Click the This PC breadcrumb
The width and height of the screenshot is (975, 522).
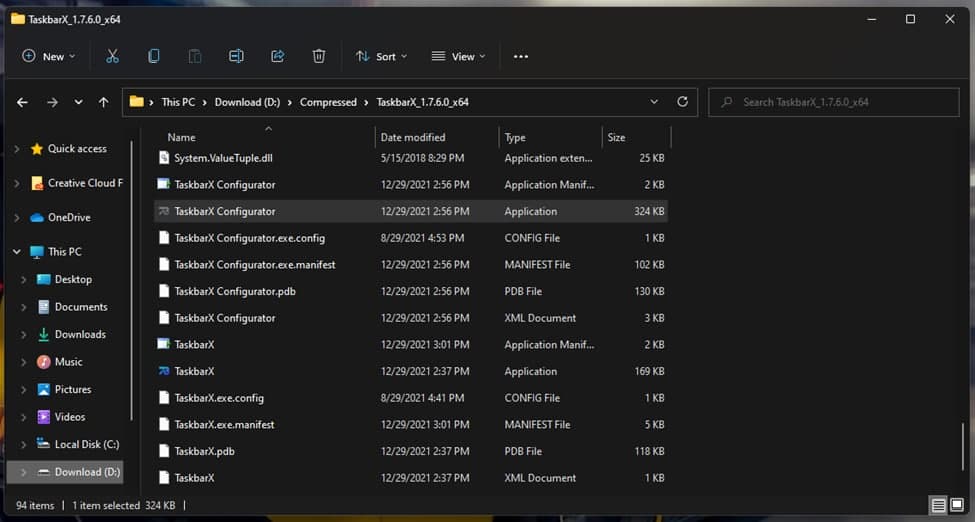[x=178, y=102]
